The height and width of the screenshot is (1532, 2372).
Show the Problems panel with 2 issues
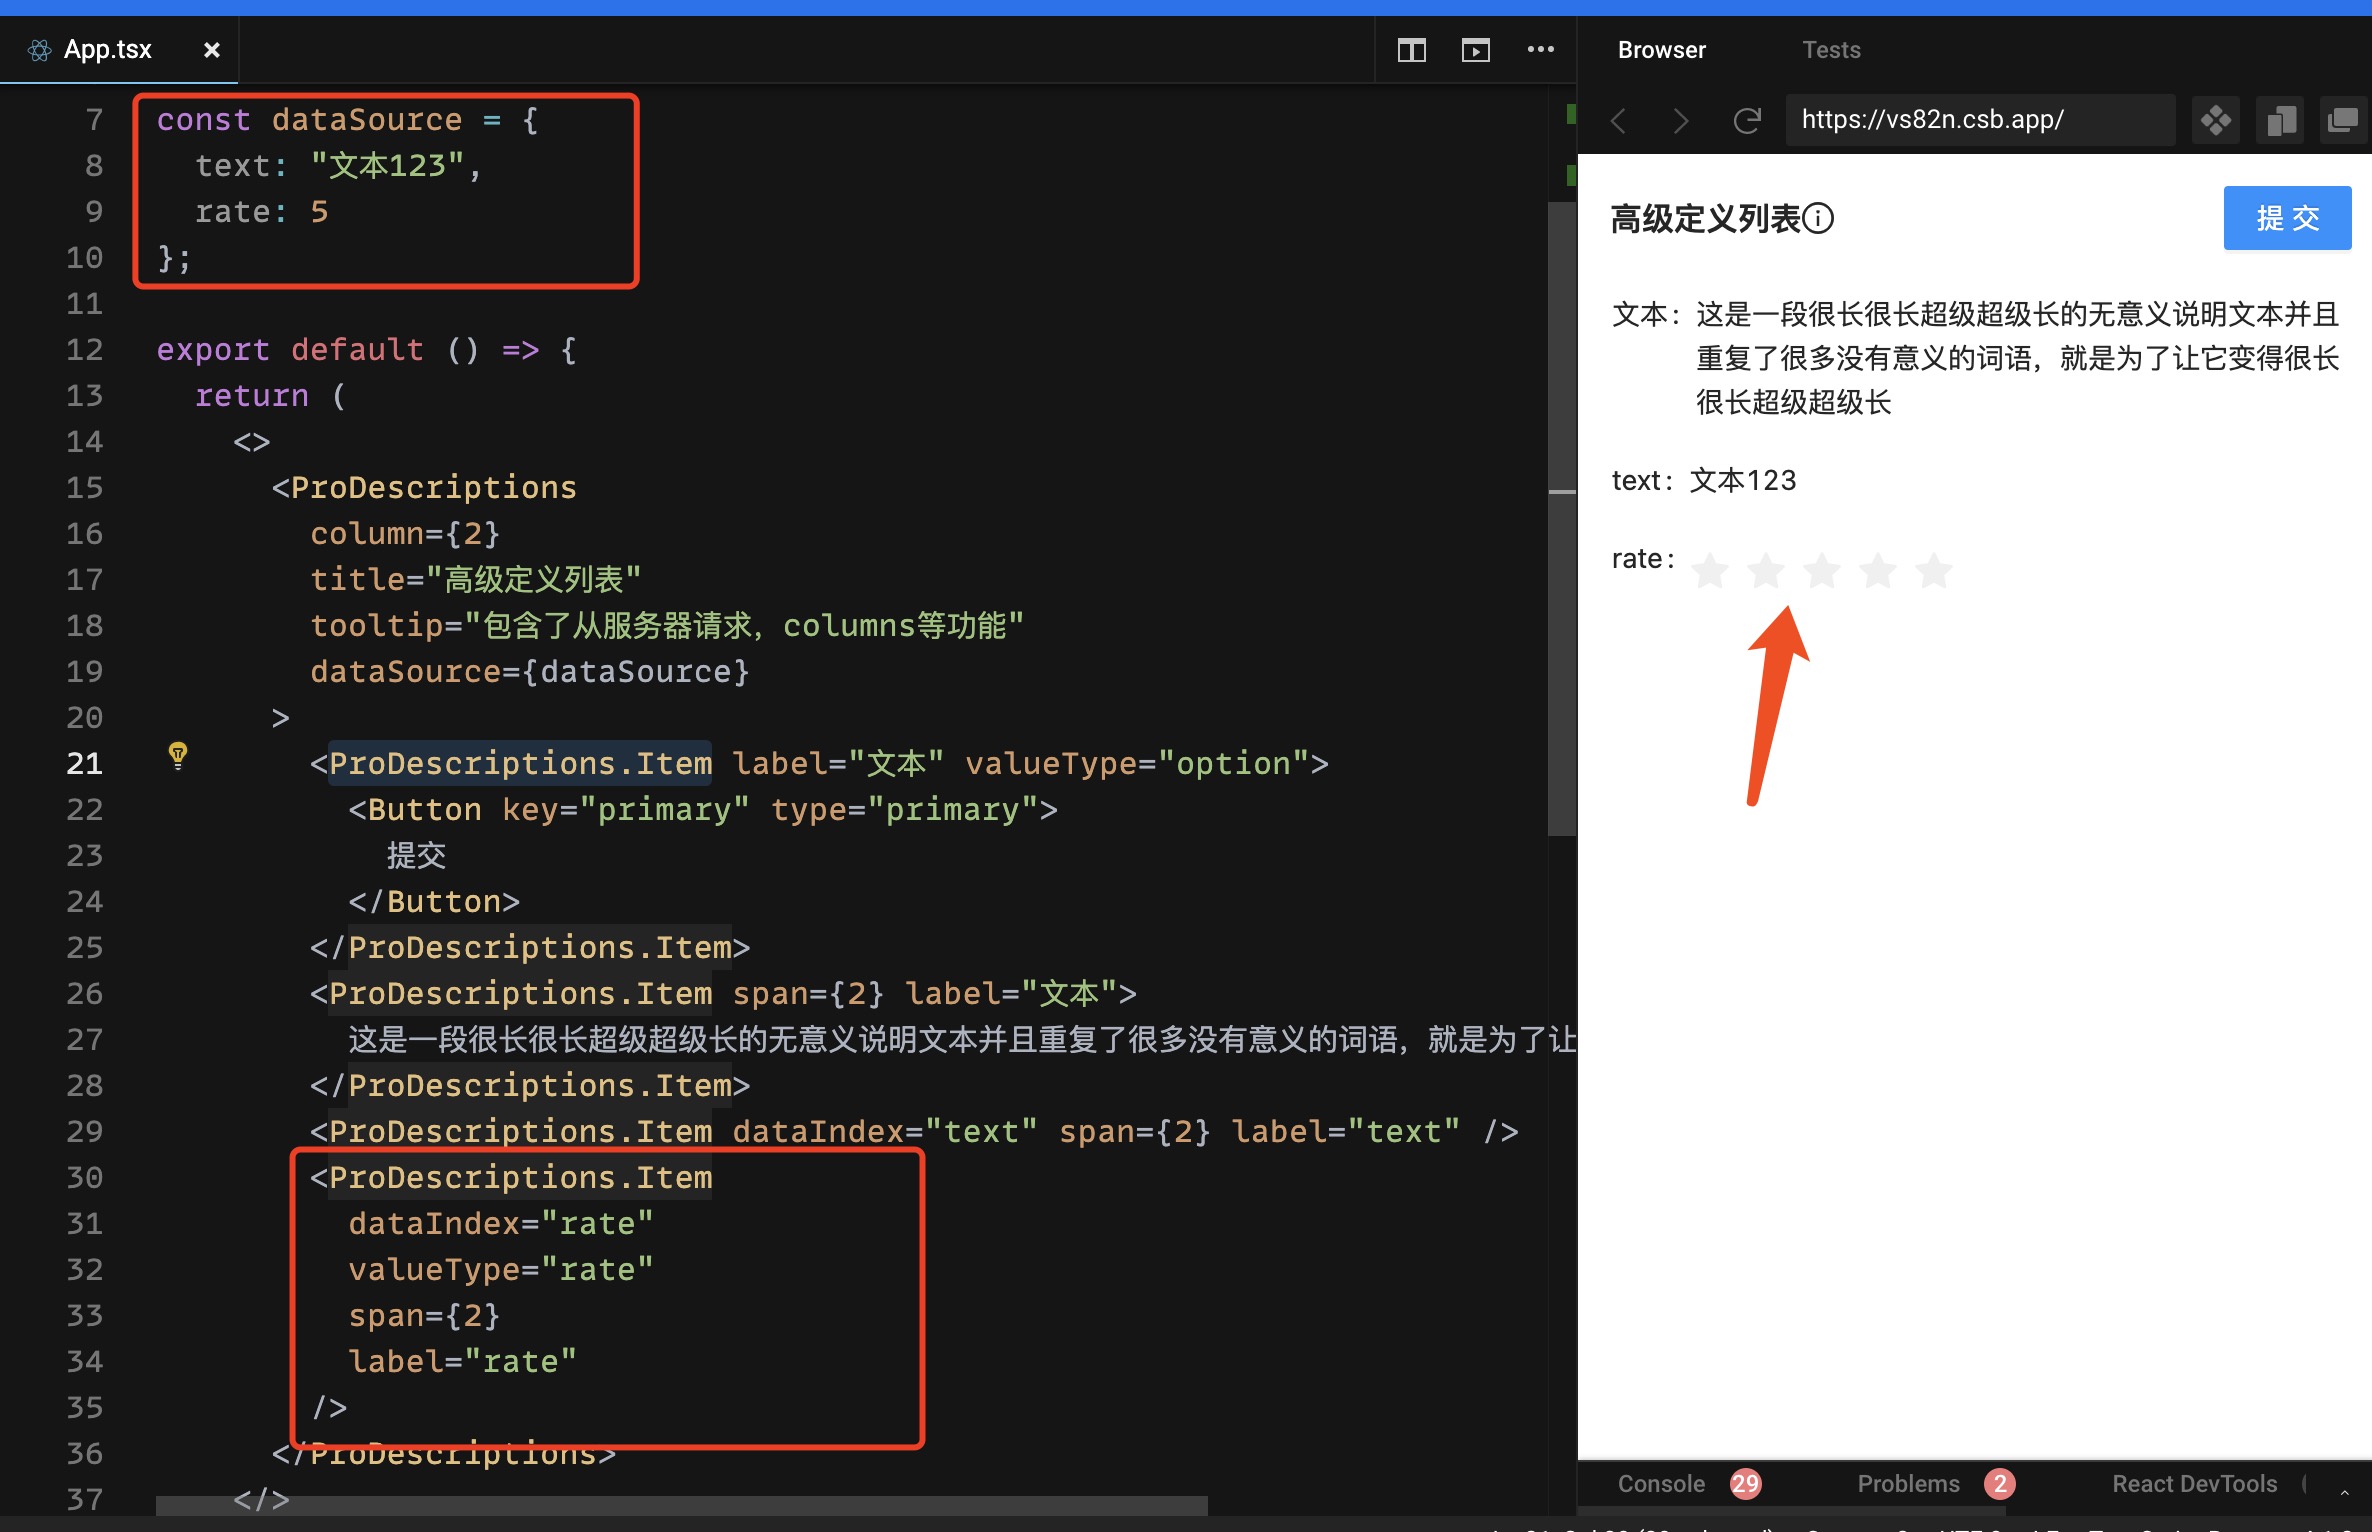tap(1908, 1484)
